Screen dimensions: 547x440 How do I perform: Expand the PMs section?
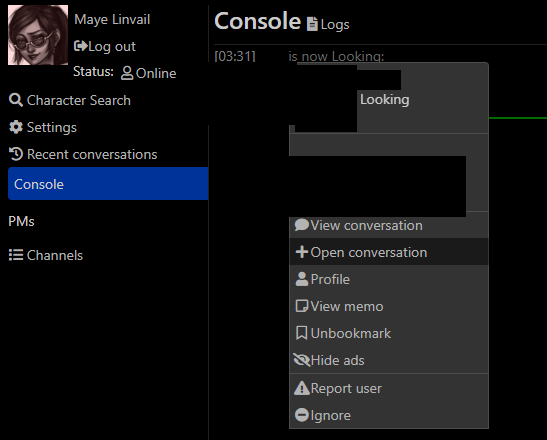tap(21, 221)
